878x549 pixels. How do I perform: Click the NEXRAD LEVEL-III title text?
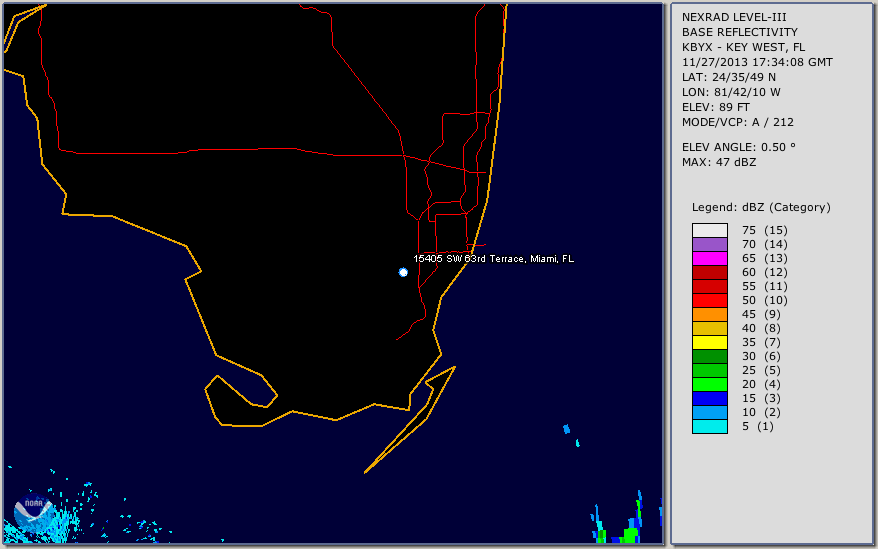click(734, 17)
